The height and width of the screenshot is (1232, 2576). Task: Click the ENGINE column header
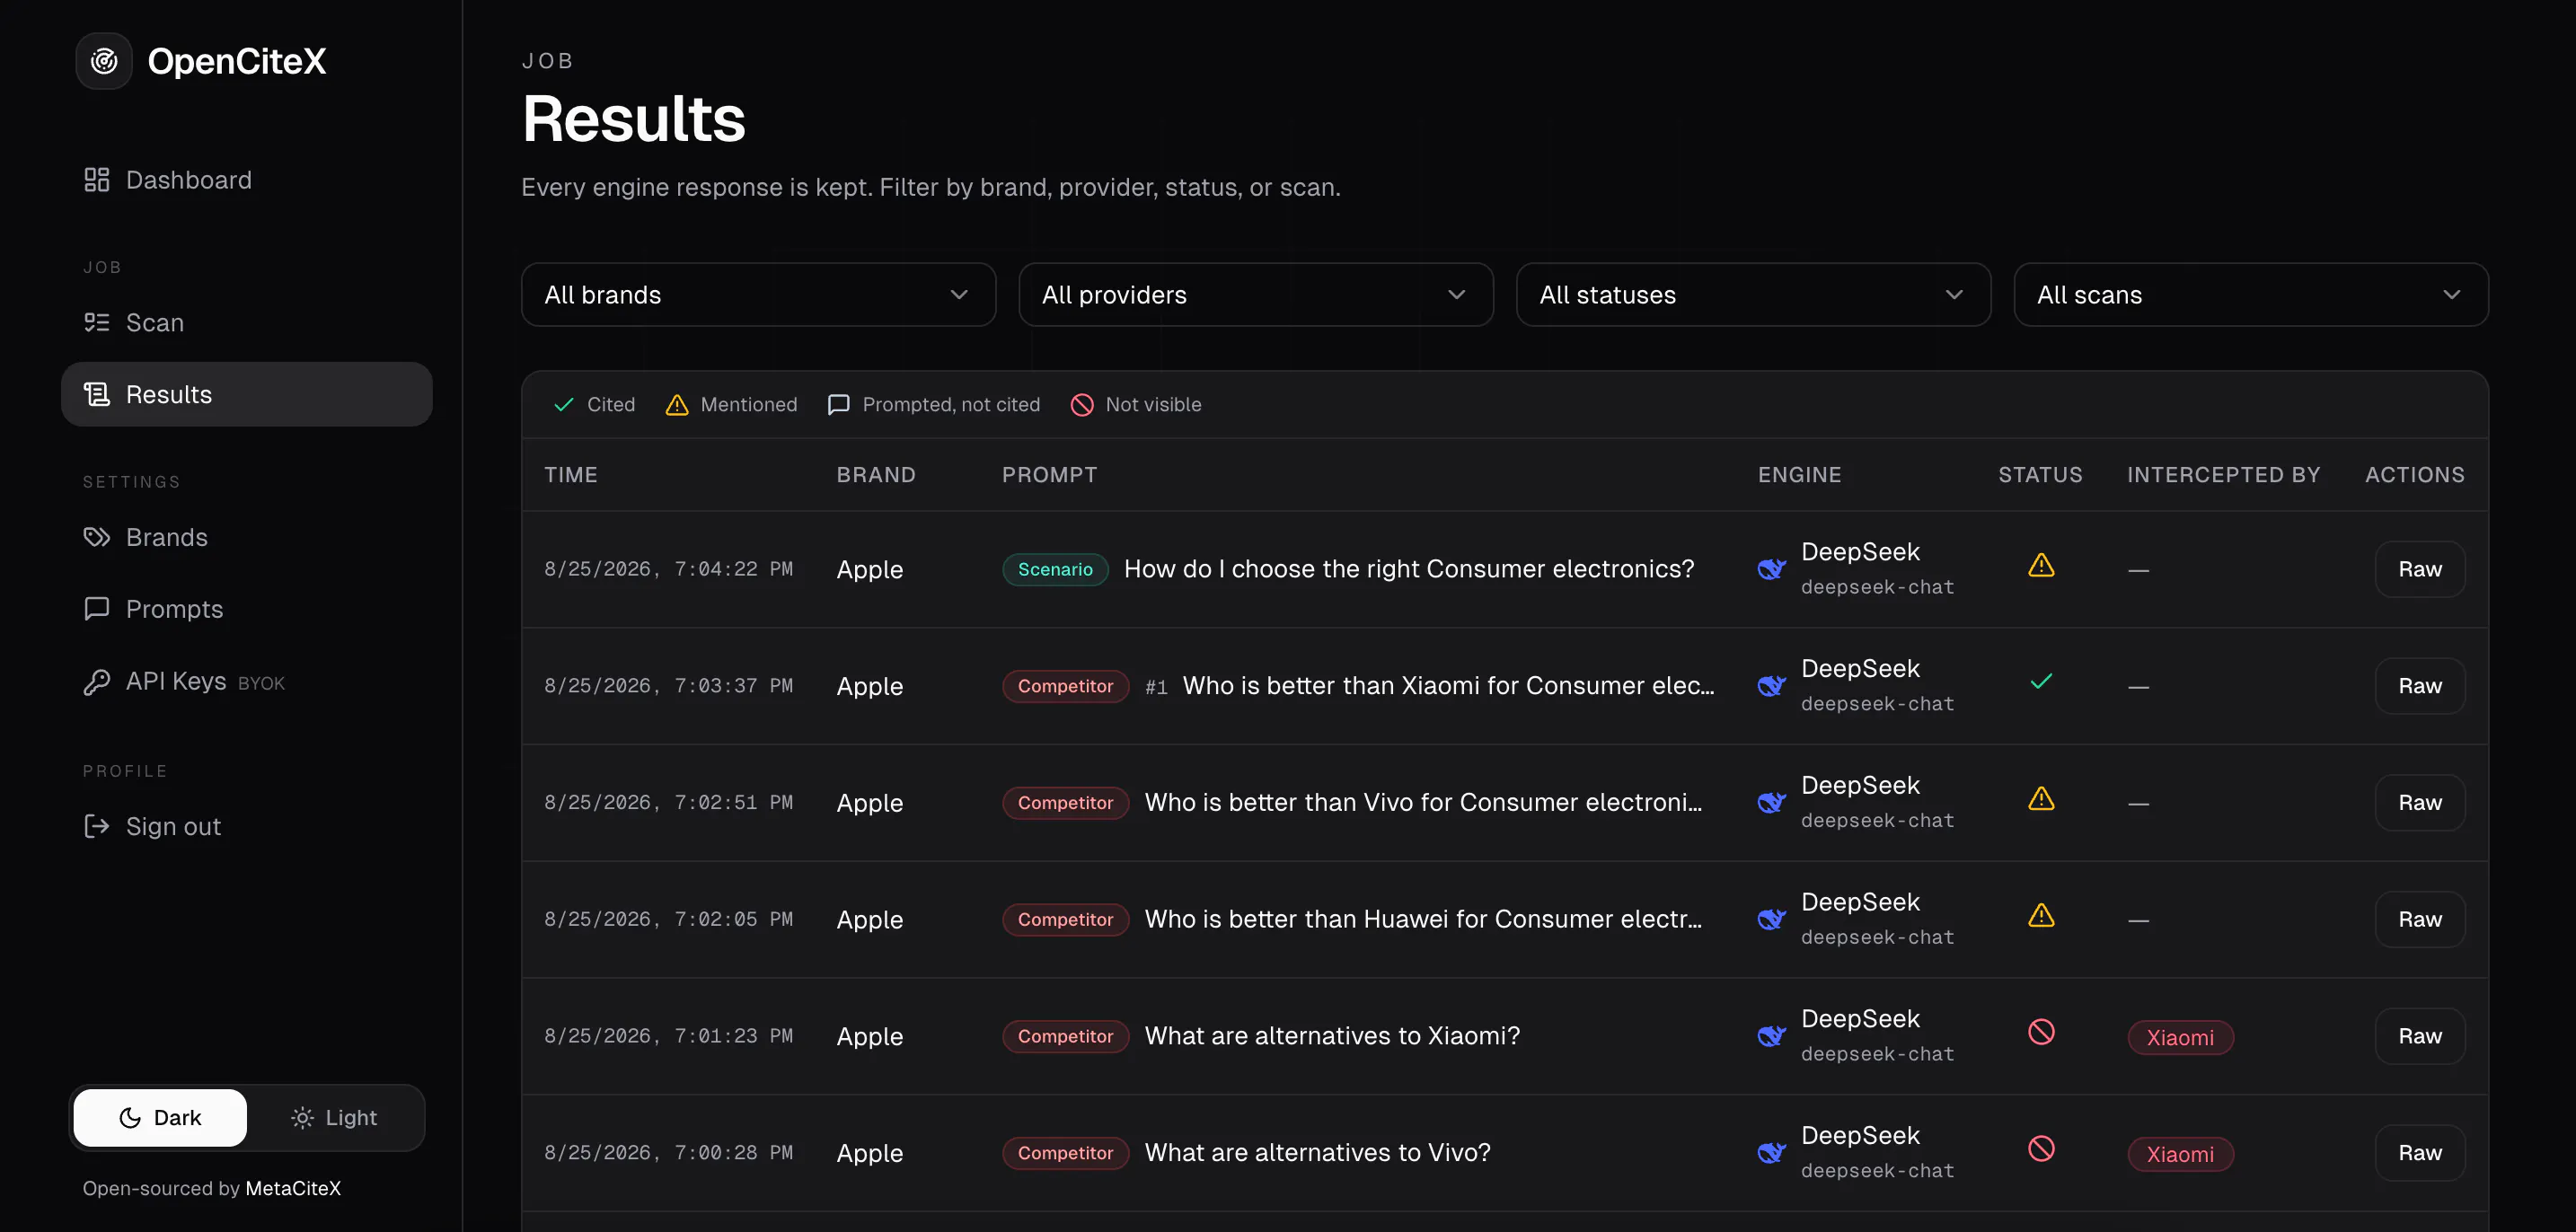point(1800,475)
